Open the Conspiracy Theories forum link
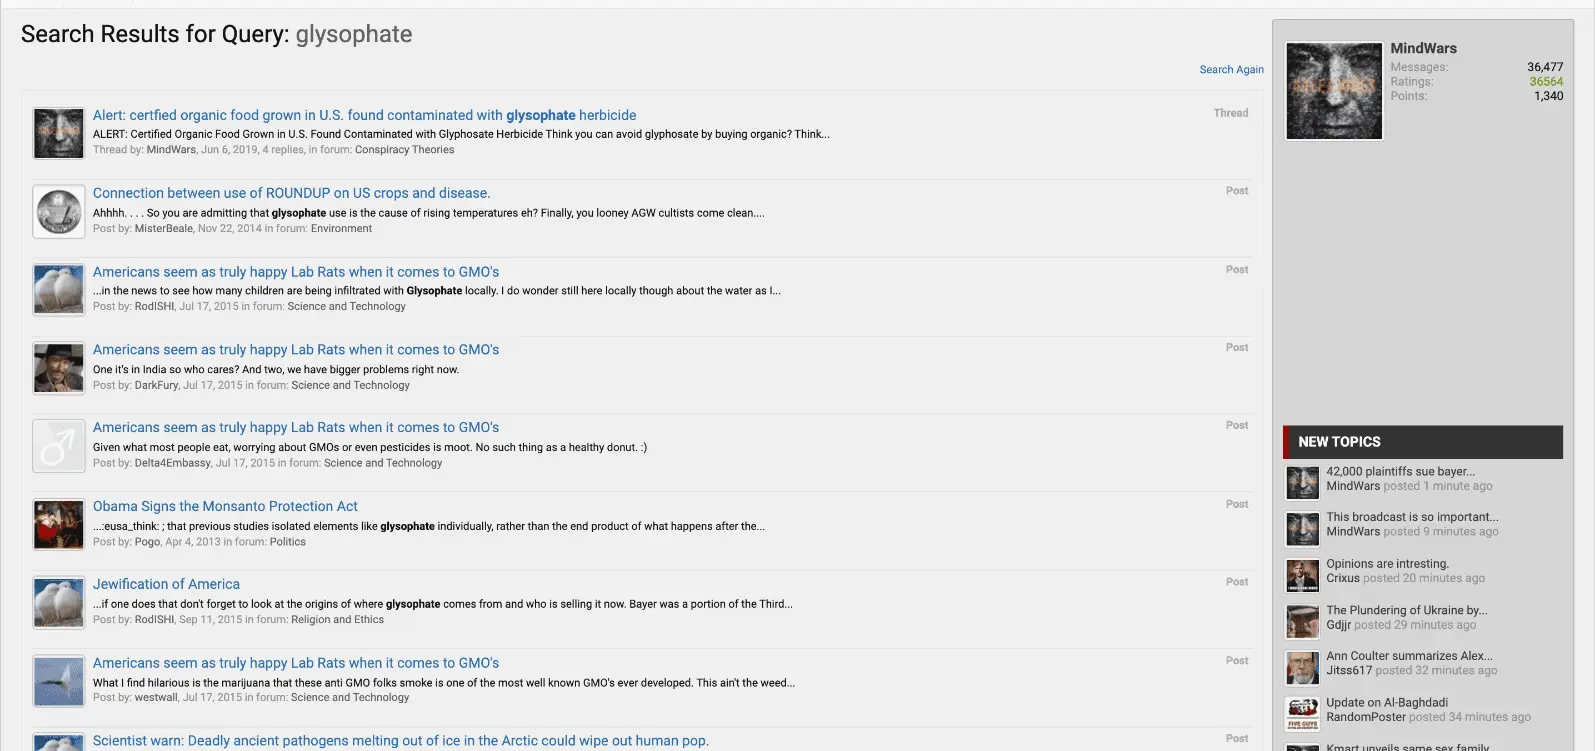The image size is (1595, 751). point(404,150)
